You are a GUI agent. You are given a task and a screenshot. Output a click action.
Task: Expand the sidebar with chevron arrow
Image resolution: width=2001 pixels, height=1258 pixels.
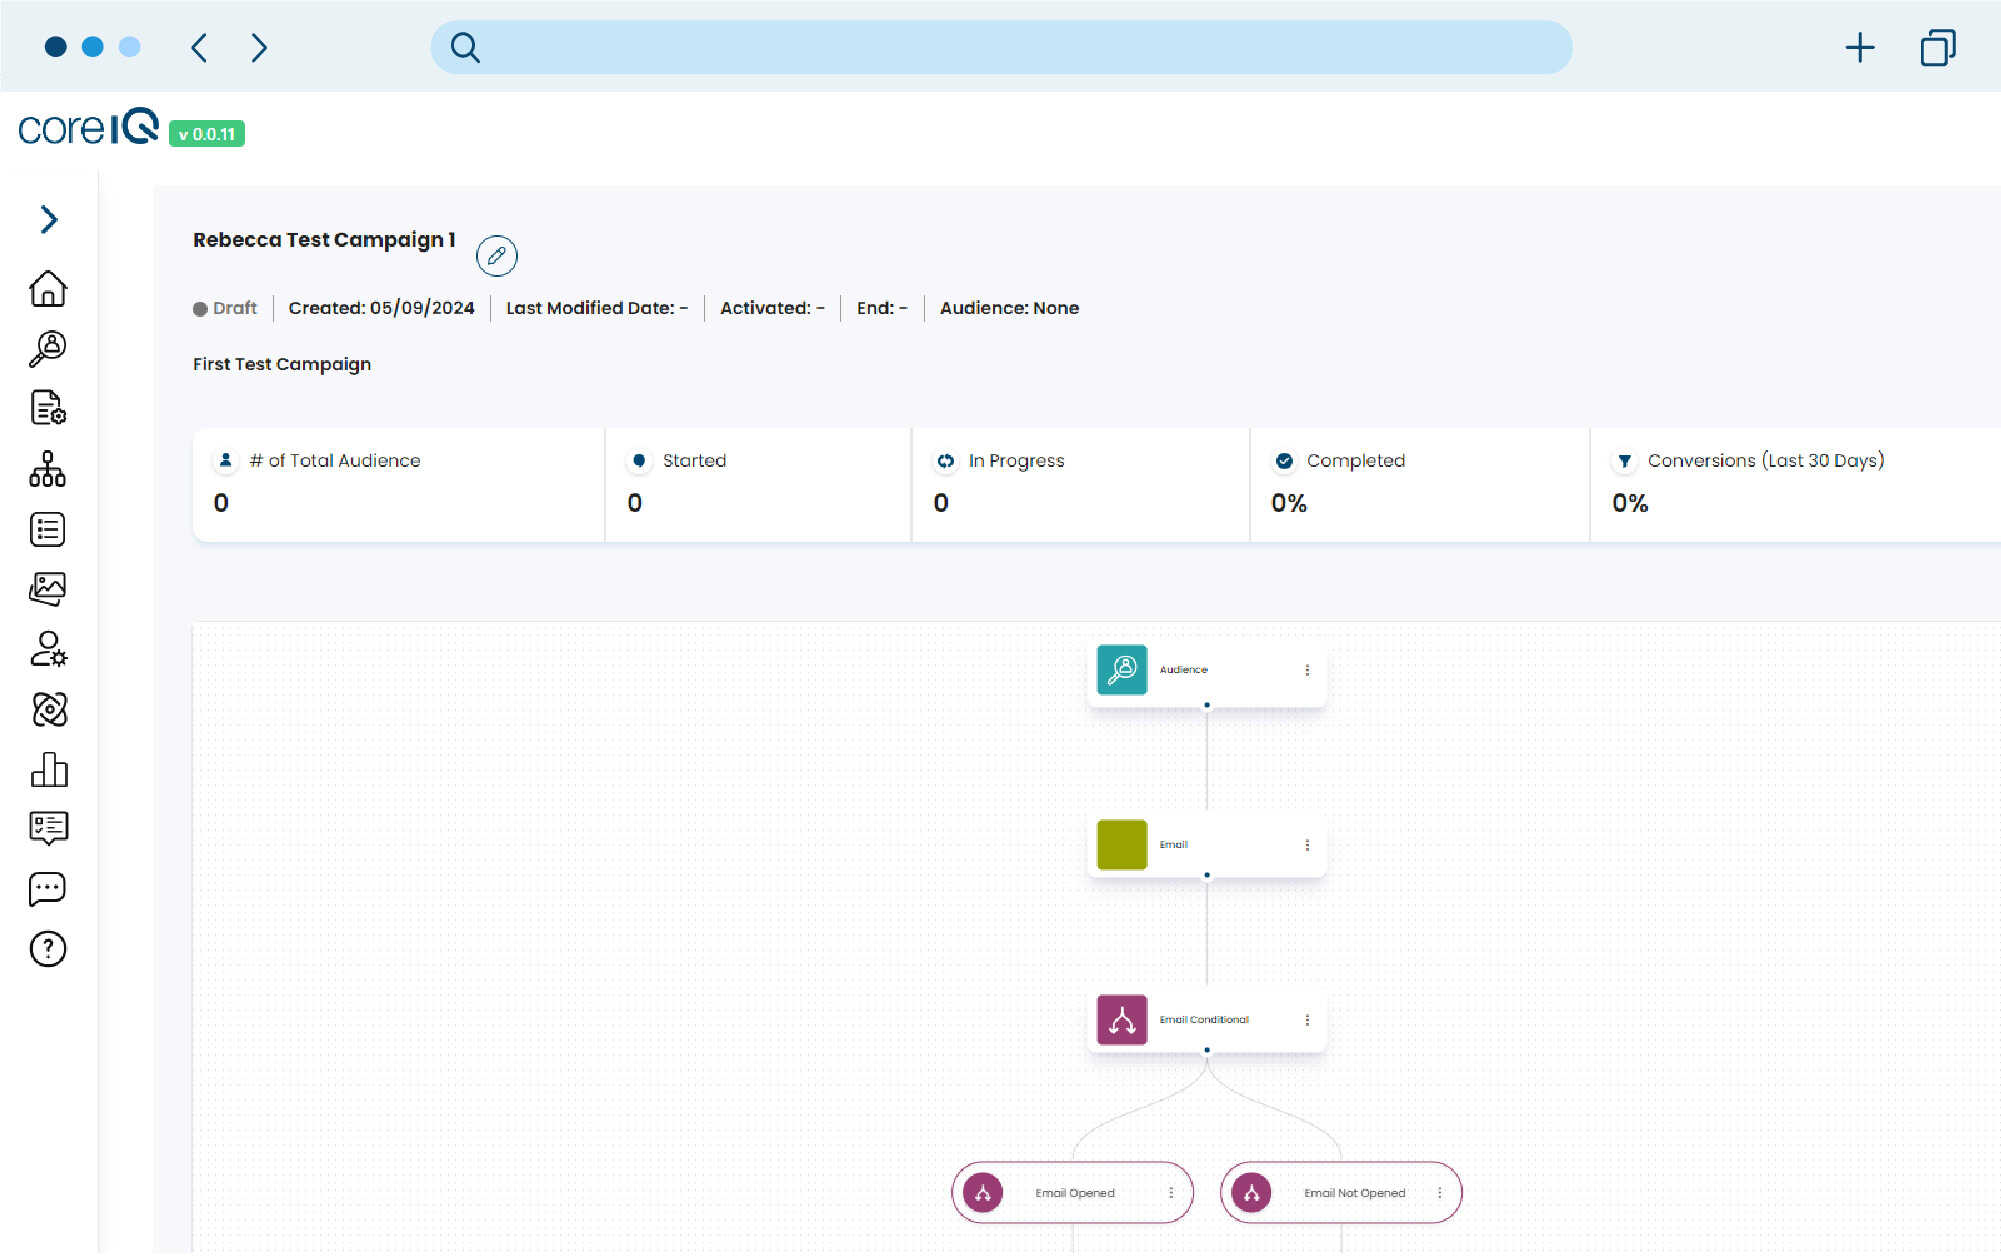(x=48, y=219)
